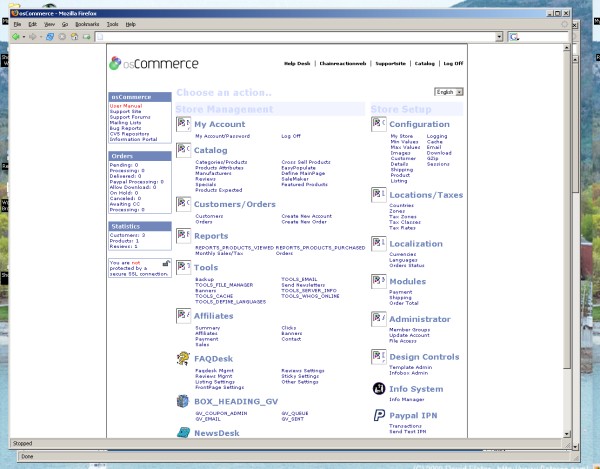This screenshot has width=600, height=469.
Task: Click the page vertical scrollbar down arrow
Action: point(567,434)
